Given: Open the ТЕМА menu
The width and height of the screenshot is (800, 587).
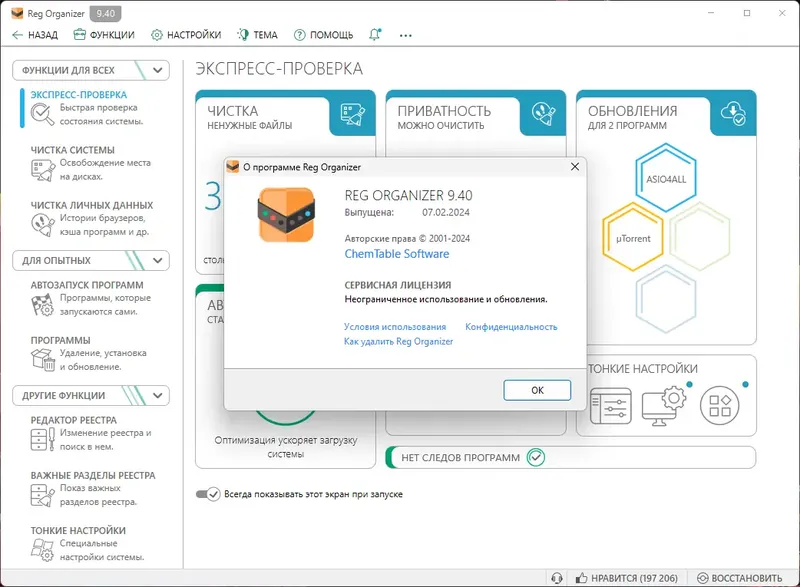Looking at the screenshot, I should (258, 35).
